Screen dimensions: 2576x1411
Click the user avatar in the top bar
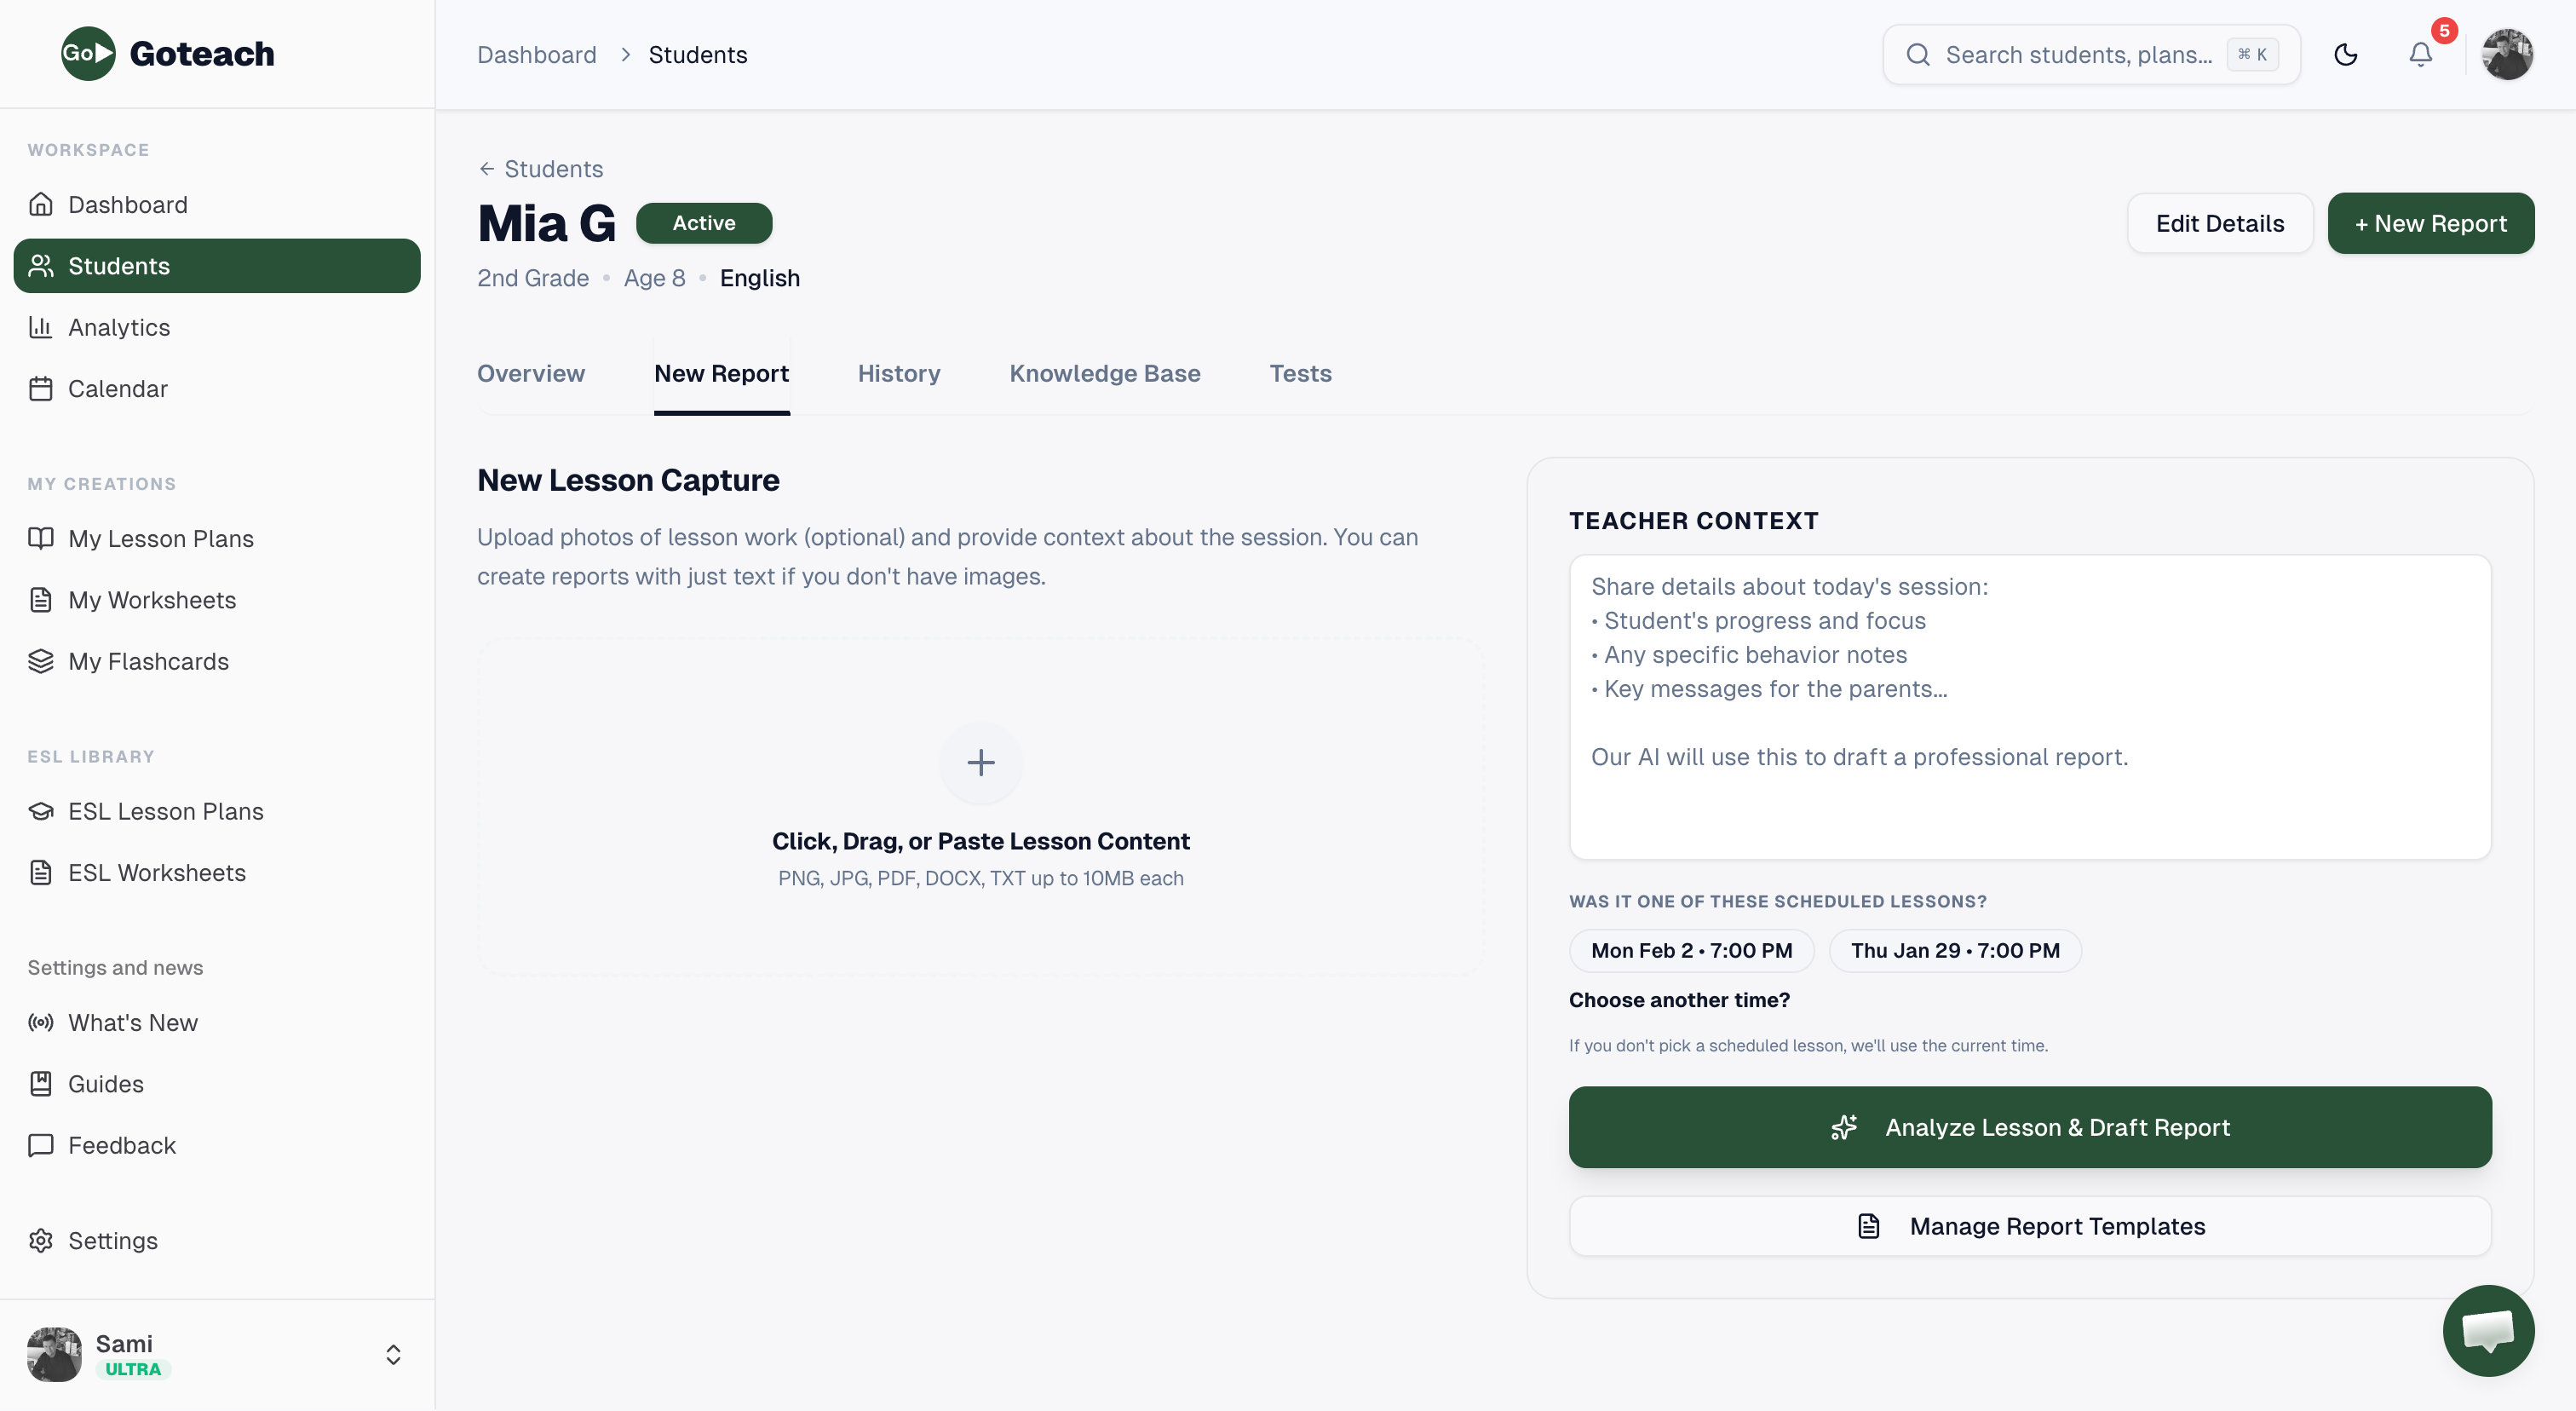click(x=2509, y=54)
